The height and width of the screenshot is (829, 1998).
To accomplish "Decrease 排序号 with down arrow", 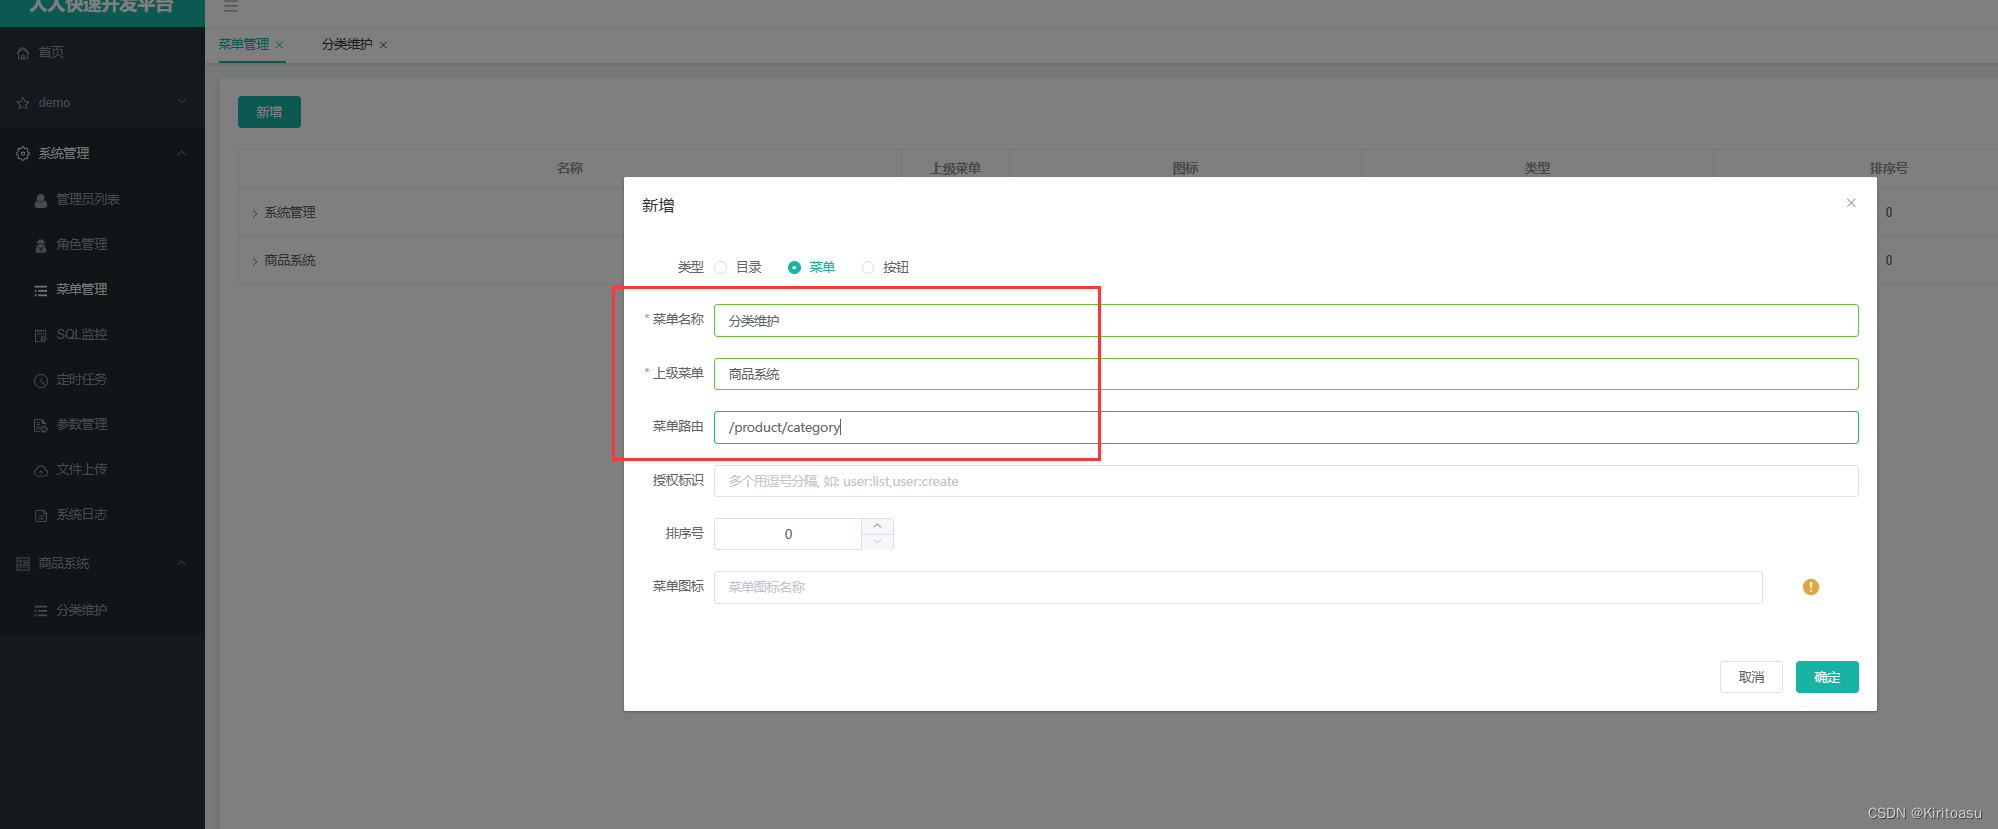I will pyautogui.click(x=877, y=542).
